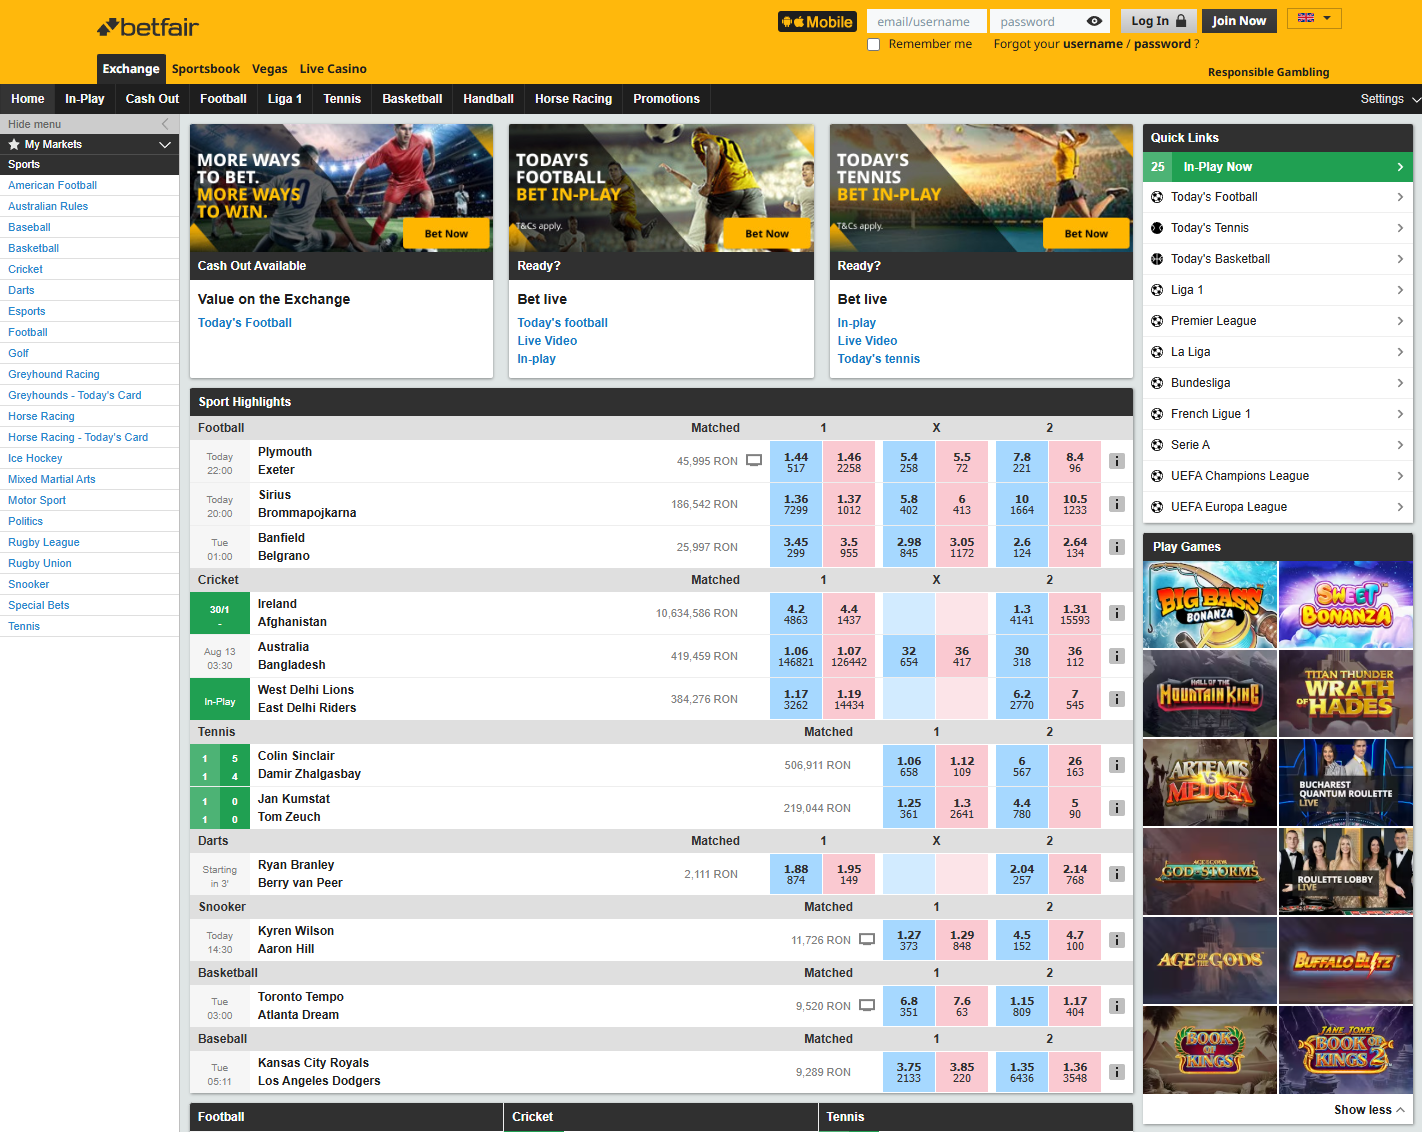This screenshot has height=1132, width=1422.
Task: Click the betfair logo
Action: (x=148, y=27)
